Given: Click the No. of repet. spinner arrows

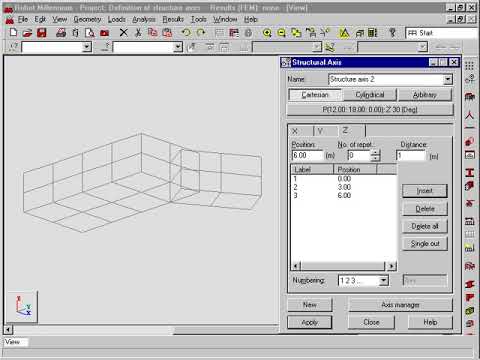Looking at the screenshot, I should 375,155.
